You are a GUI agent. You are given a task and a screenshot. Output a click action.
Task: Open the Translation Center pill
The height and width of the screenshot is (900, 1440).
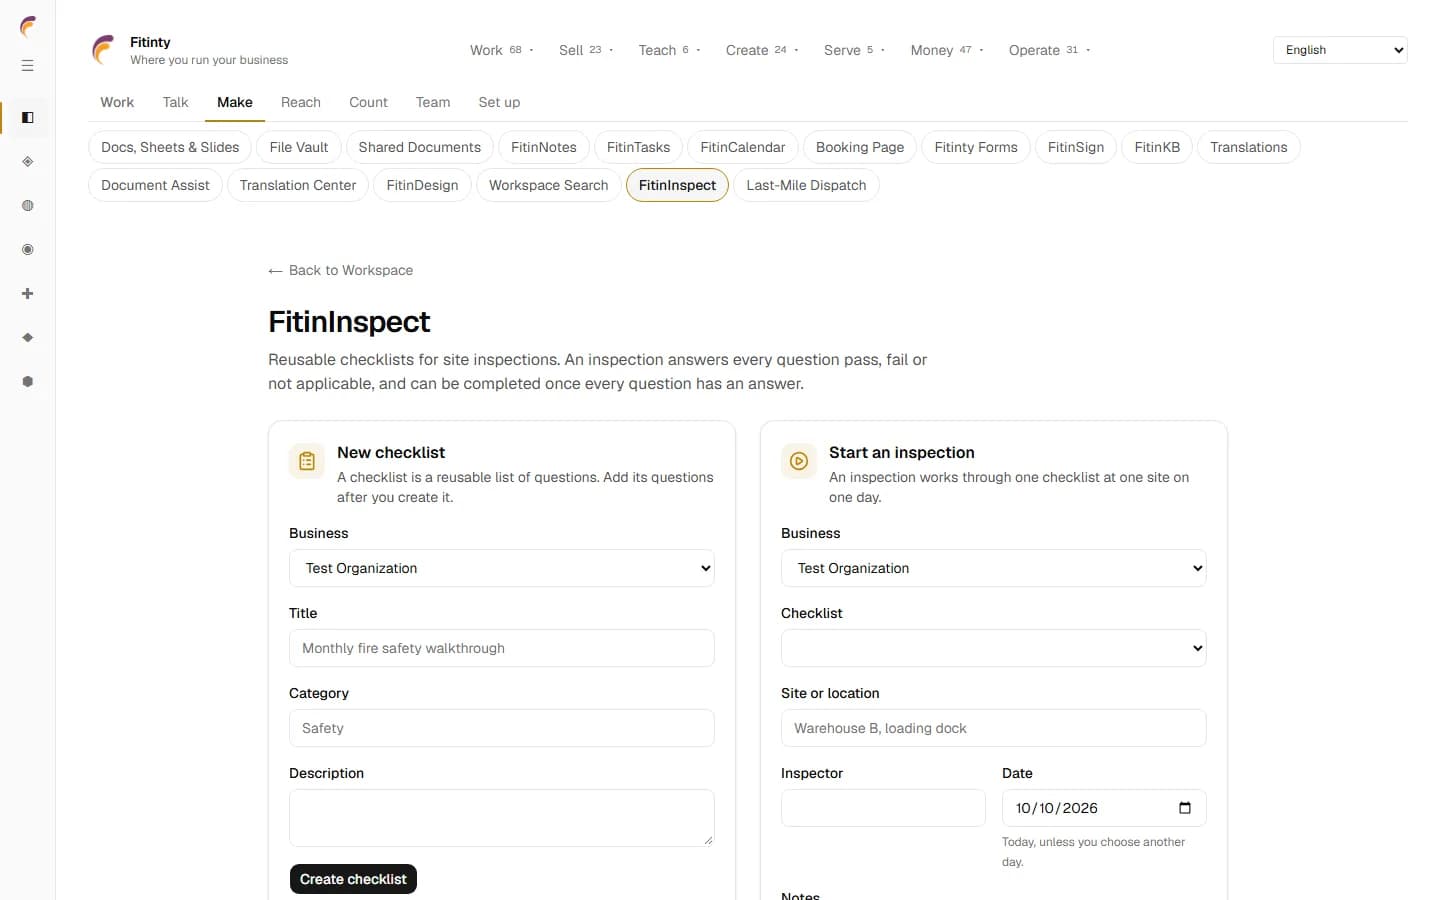pyautogui.click(x=298, y=185)
